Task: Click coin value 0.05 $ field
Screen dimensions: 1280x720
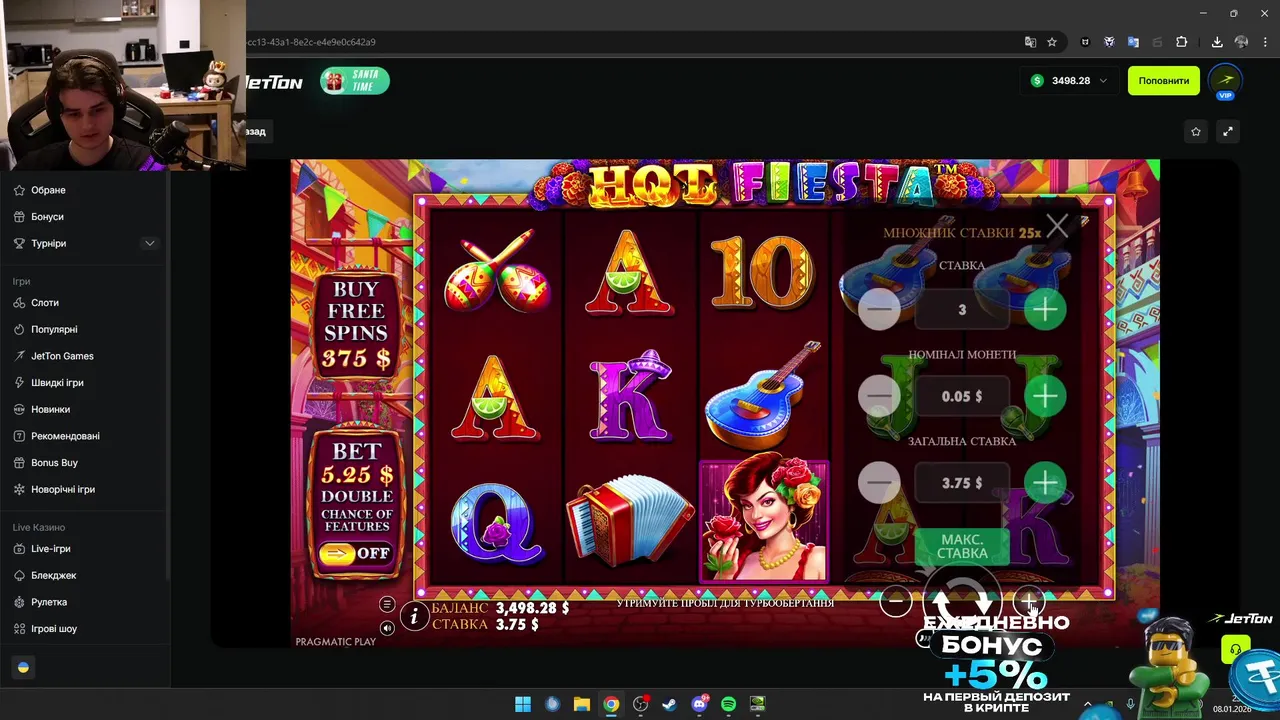Action: coord(962,397)
